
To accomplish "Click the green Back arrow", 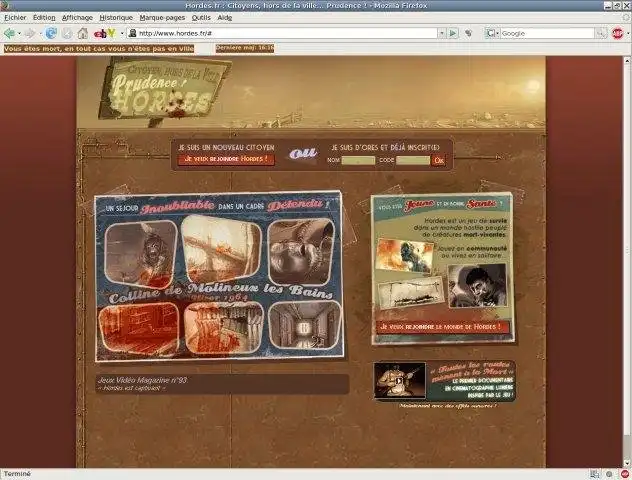I will click(9, 33).
